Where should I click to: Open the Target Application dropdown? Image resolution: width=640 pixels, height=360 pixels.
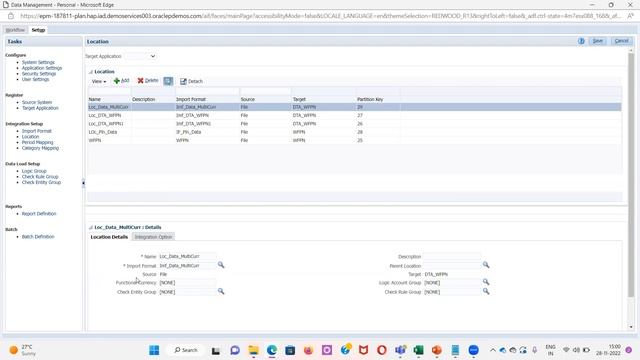[140, 56]
